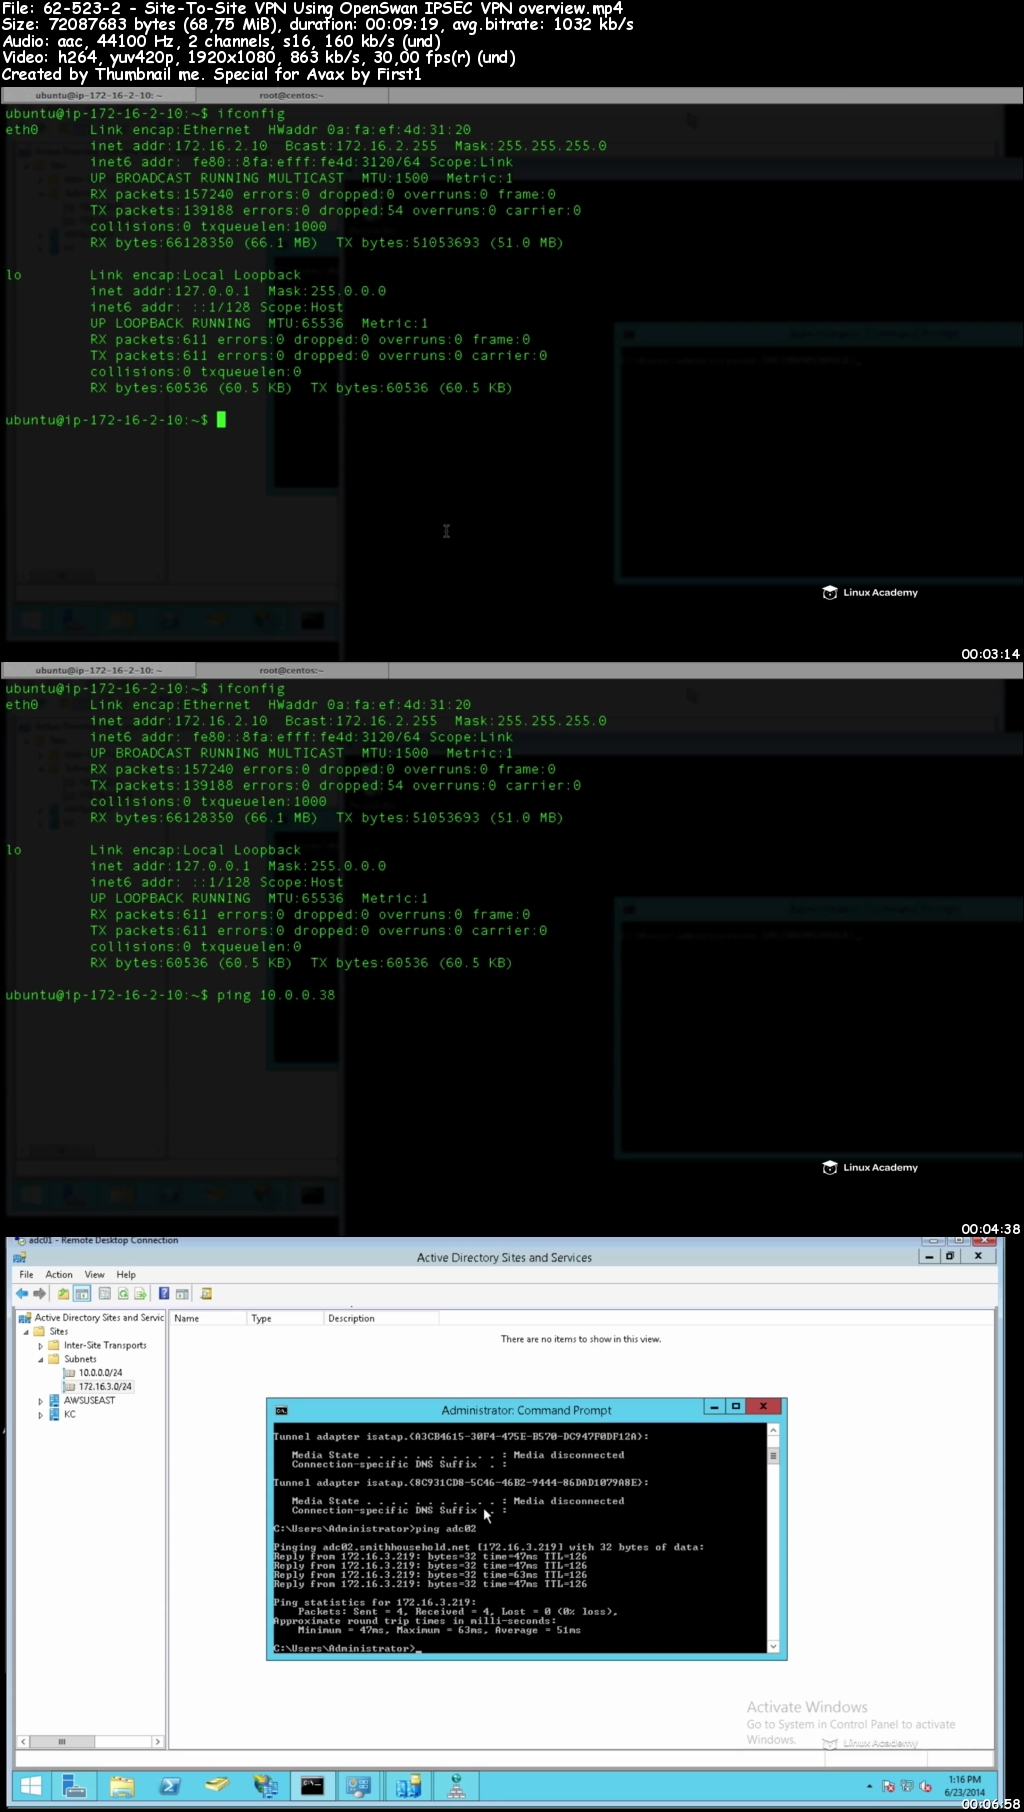This screenshot has height=1812, width=1024.
Task: Sort by the Description column header
Action: tap(381, 1318)
